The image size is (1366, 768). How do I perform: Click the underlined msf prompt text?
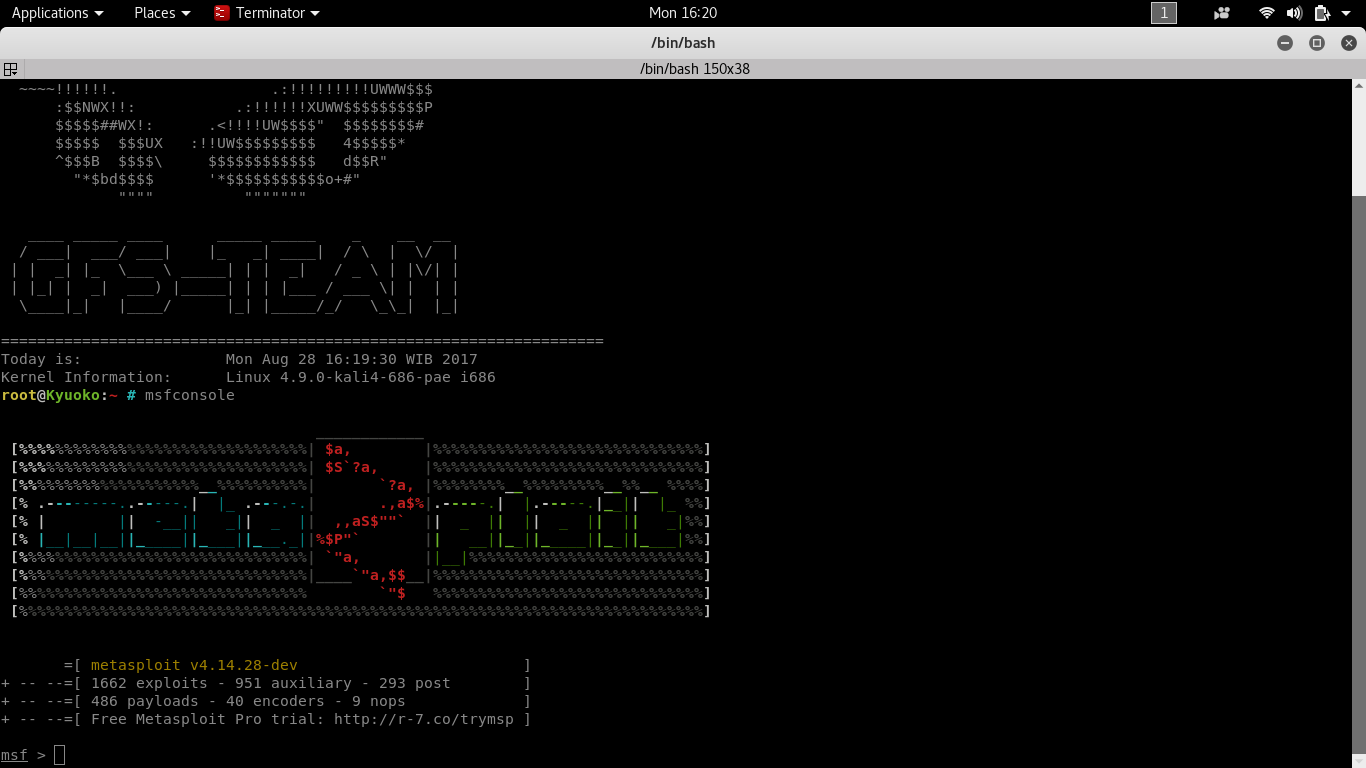click(x=14, y=755)
